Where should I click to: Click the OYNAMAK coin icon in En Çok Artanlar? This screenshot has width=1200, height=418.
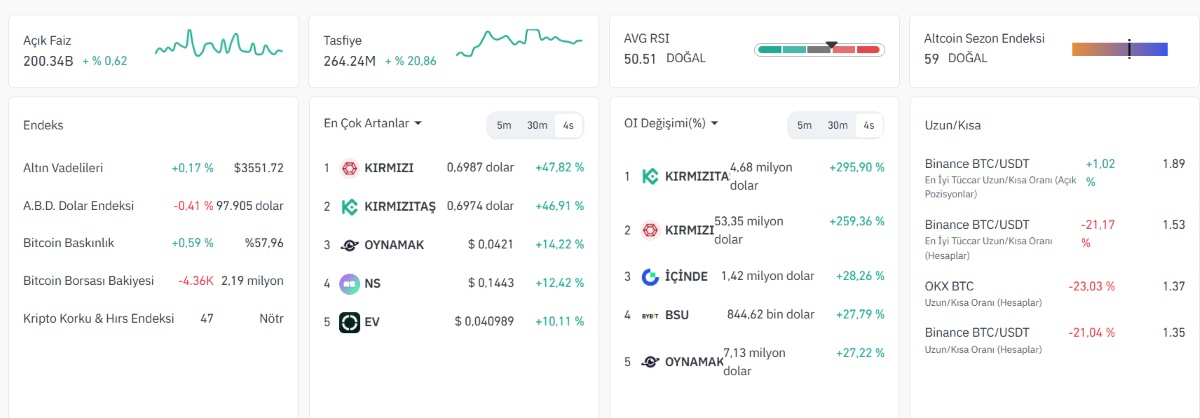click(349, 245)
